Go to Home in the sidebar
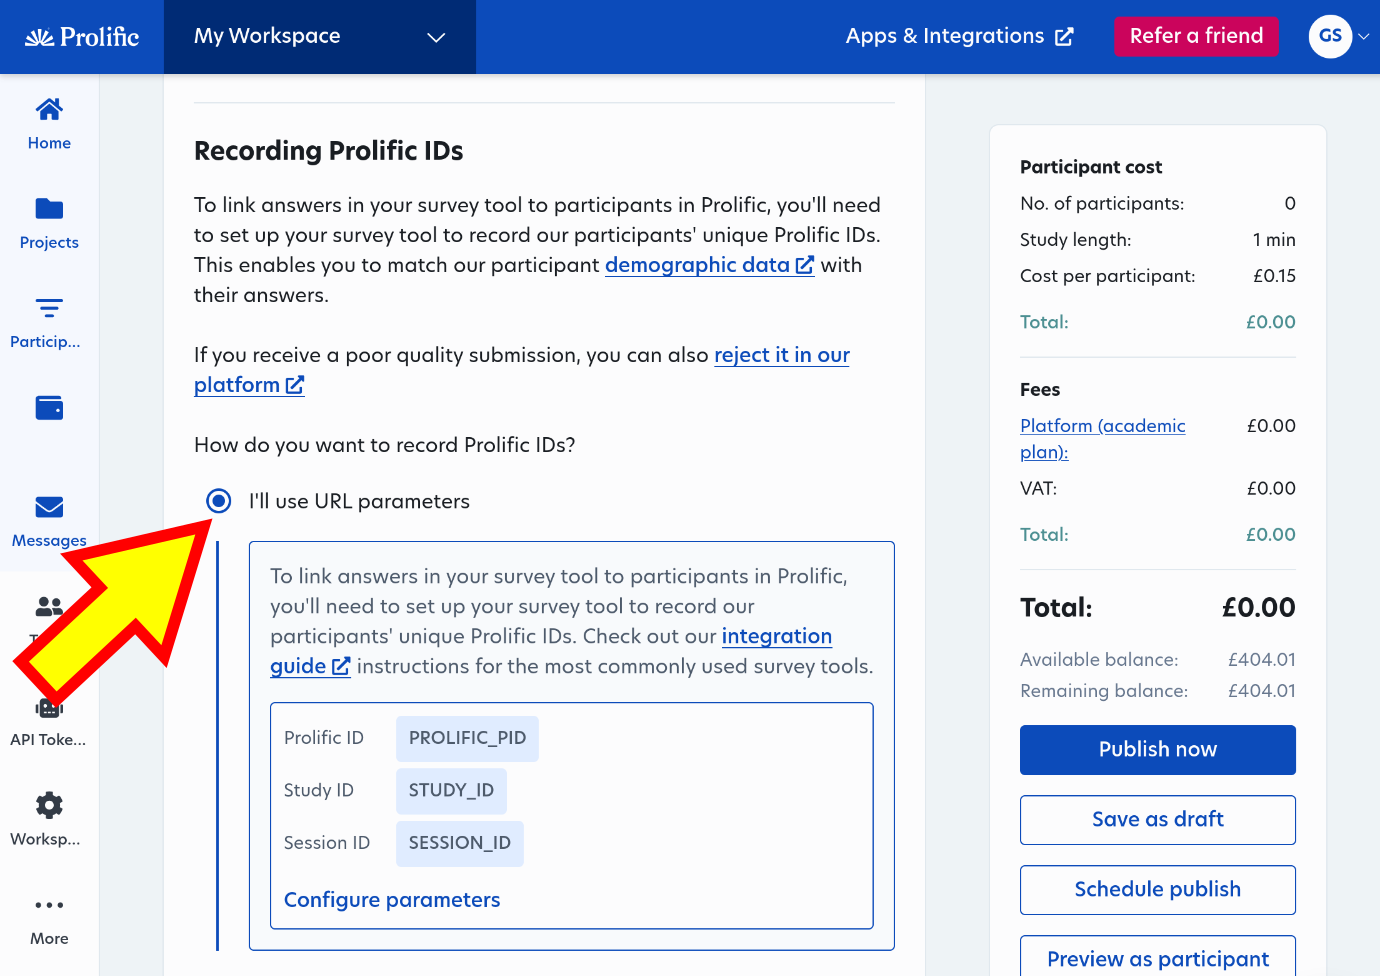The width and height of the screenshot is (1380, 976). point(49,124)
